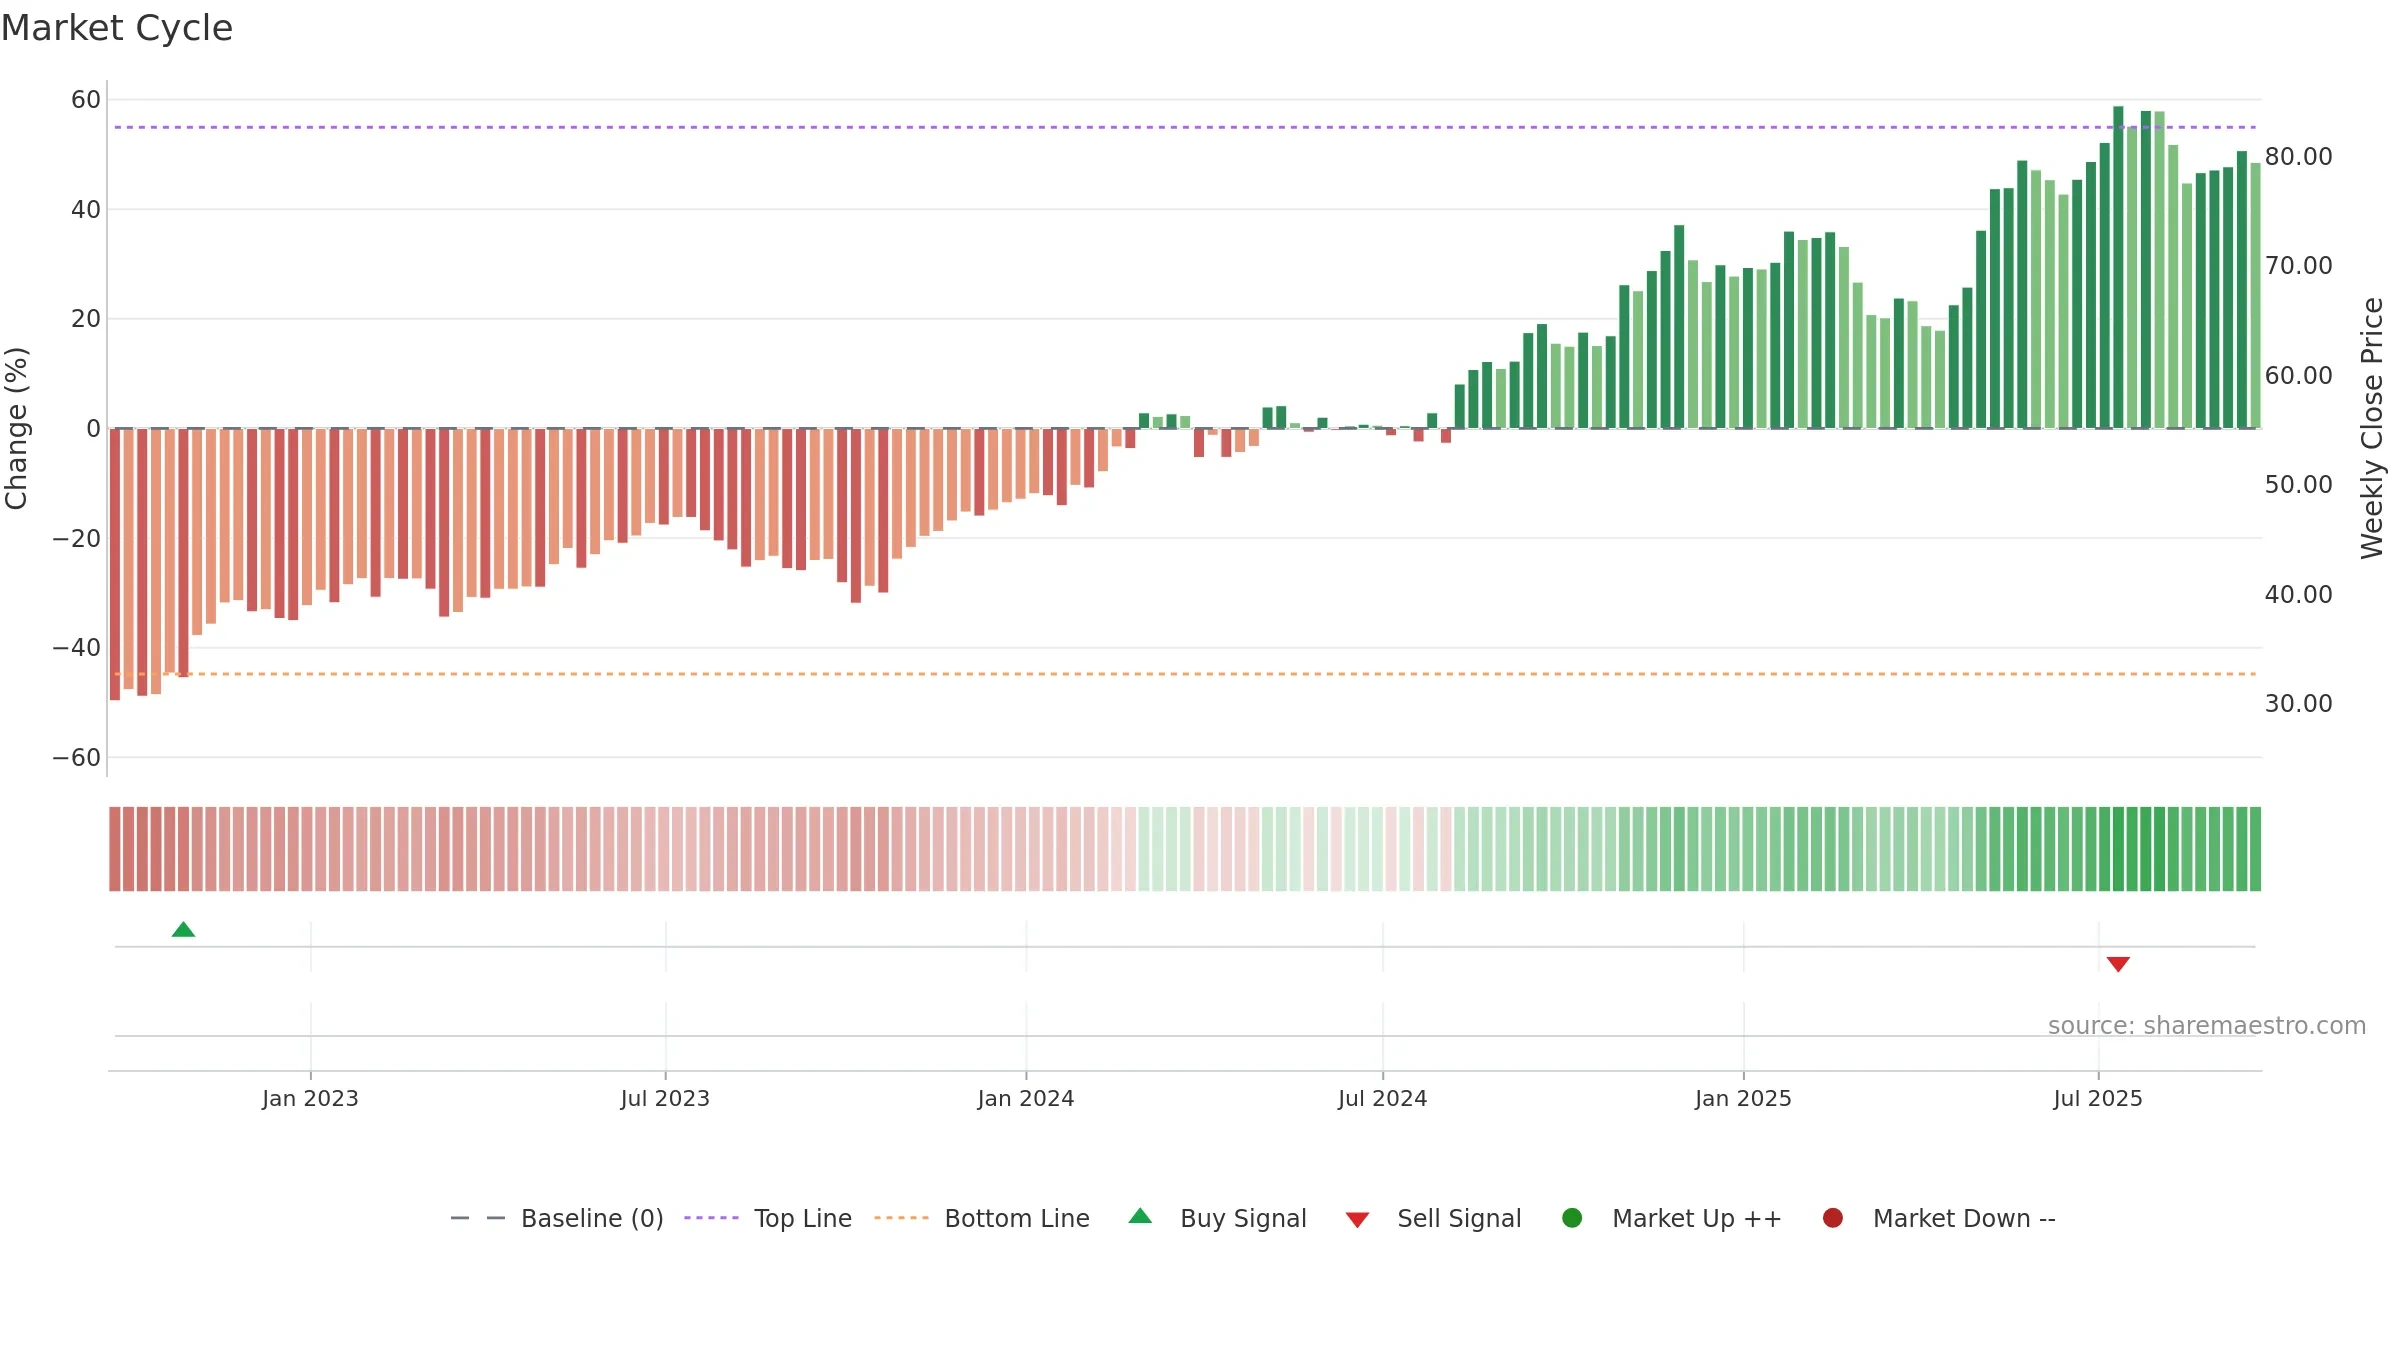Toggle Baseline (0) legend entry

[557, 1218]
